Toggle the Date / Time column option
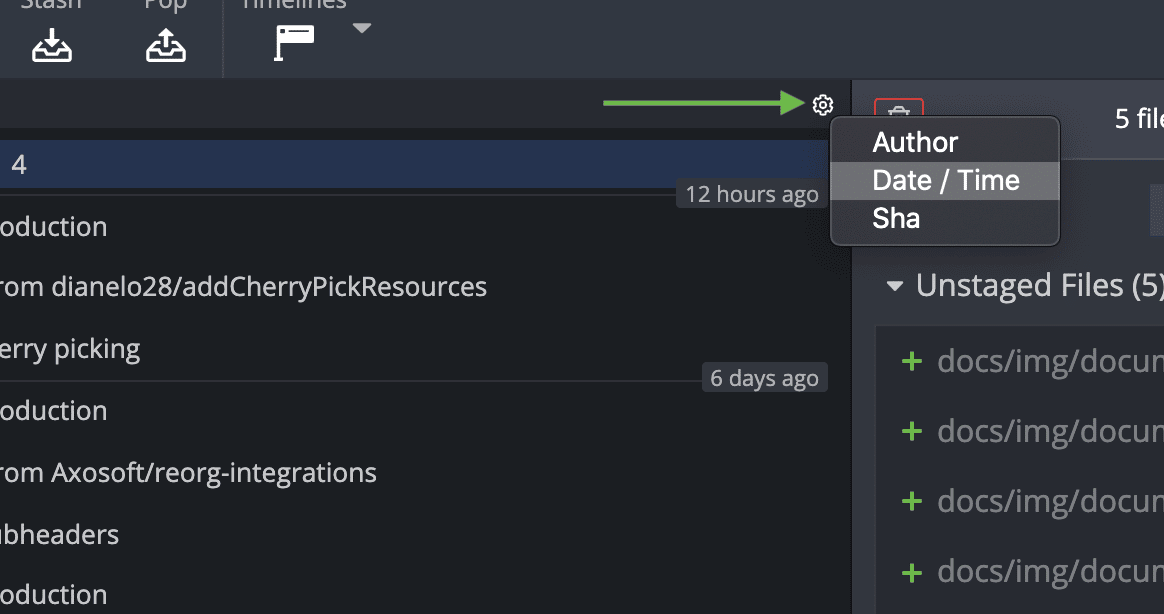This screenshot has width=1164, height=614. point(945,181)
